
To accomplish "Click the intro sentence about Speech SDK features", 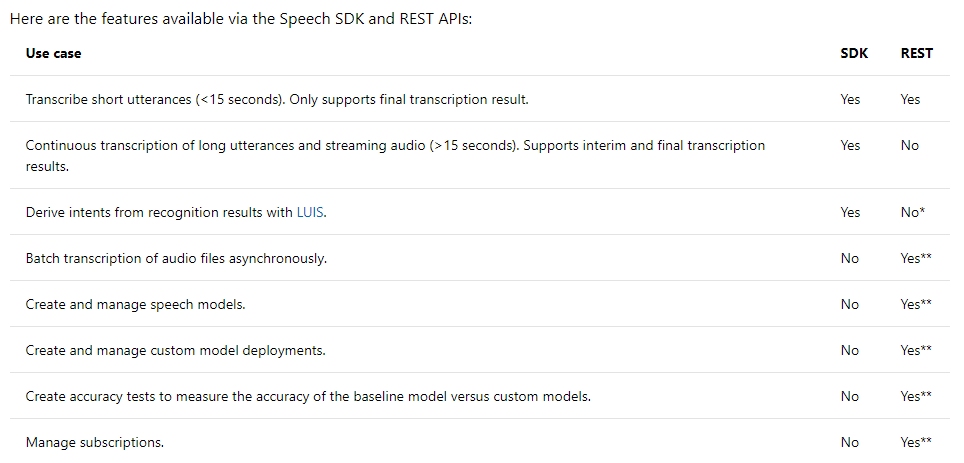I will (x=240, y=19).
